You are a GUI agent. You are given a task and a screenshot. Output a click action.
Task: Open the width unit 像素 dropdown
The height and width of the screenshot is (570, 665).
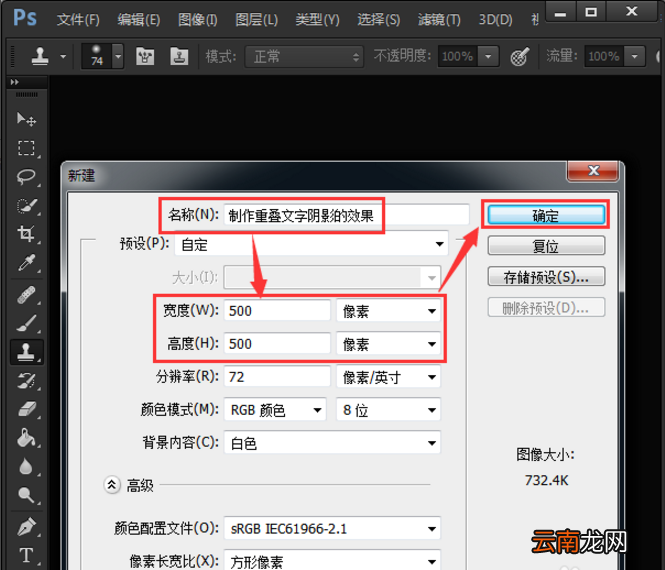pyautogui.click(x=388, y=311)
